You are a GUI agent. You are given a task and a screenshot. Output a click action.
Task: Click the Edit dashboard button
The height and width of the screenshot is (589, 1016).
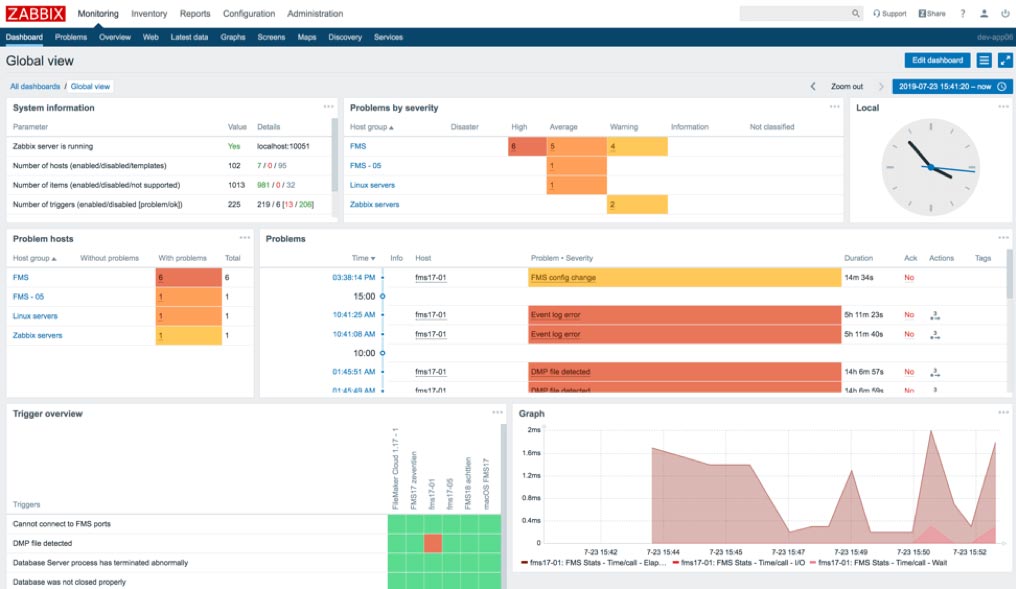(937, 60)
